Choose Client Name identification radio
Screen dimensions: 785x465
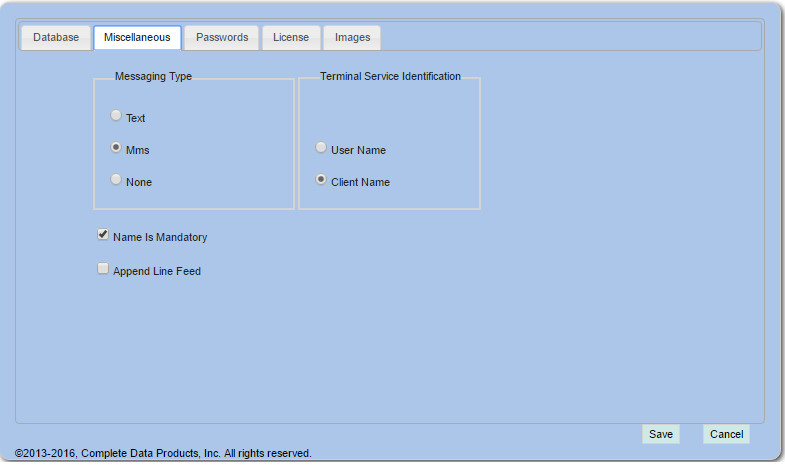pos(321,180)
